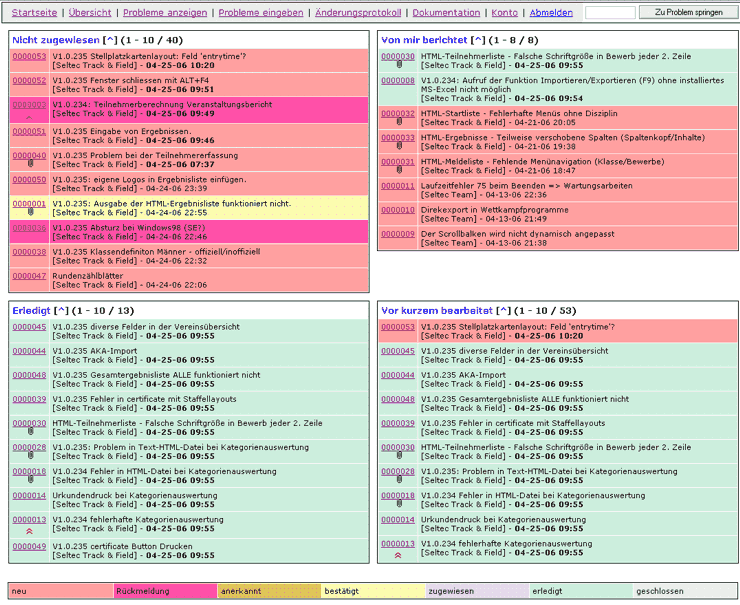Screen dimensions: 740x605
Task: Click [^] next to Vor kurzem bearbeitet
Action: (x=503, y=311)
